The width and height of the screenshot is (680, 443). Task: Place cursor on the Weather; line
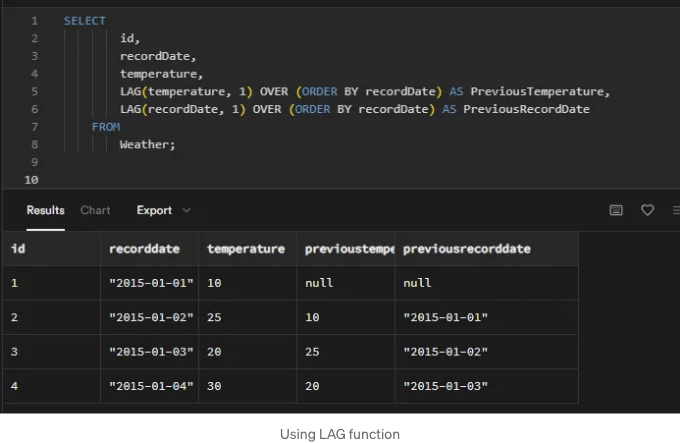click(147, 144)
